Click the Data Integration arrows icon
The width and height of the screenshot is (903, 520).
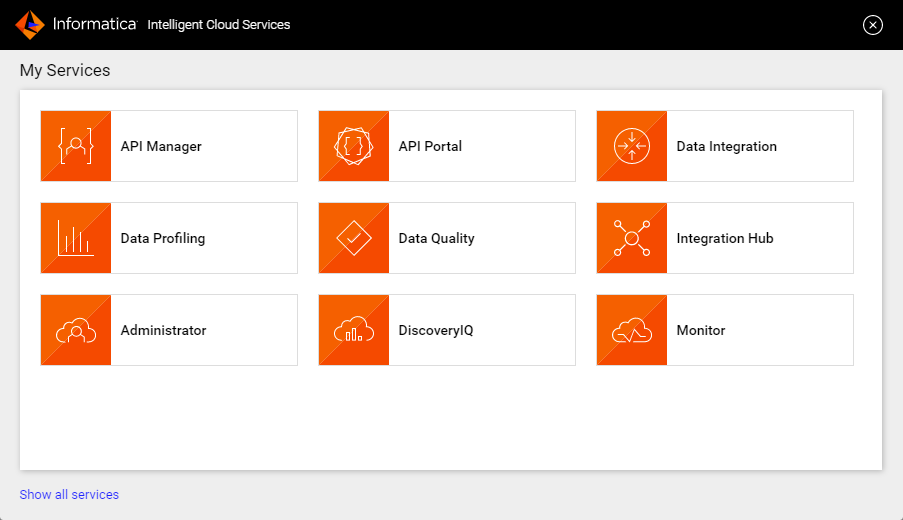(632, 146)
